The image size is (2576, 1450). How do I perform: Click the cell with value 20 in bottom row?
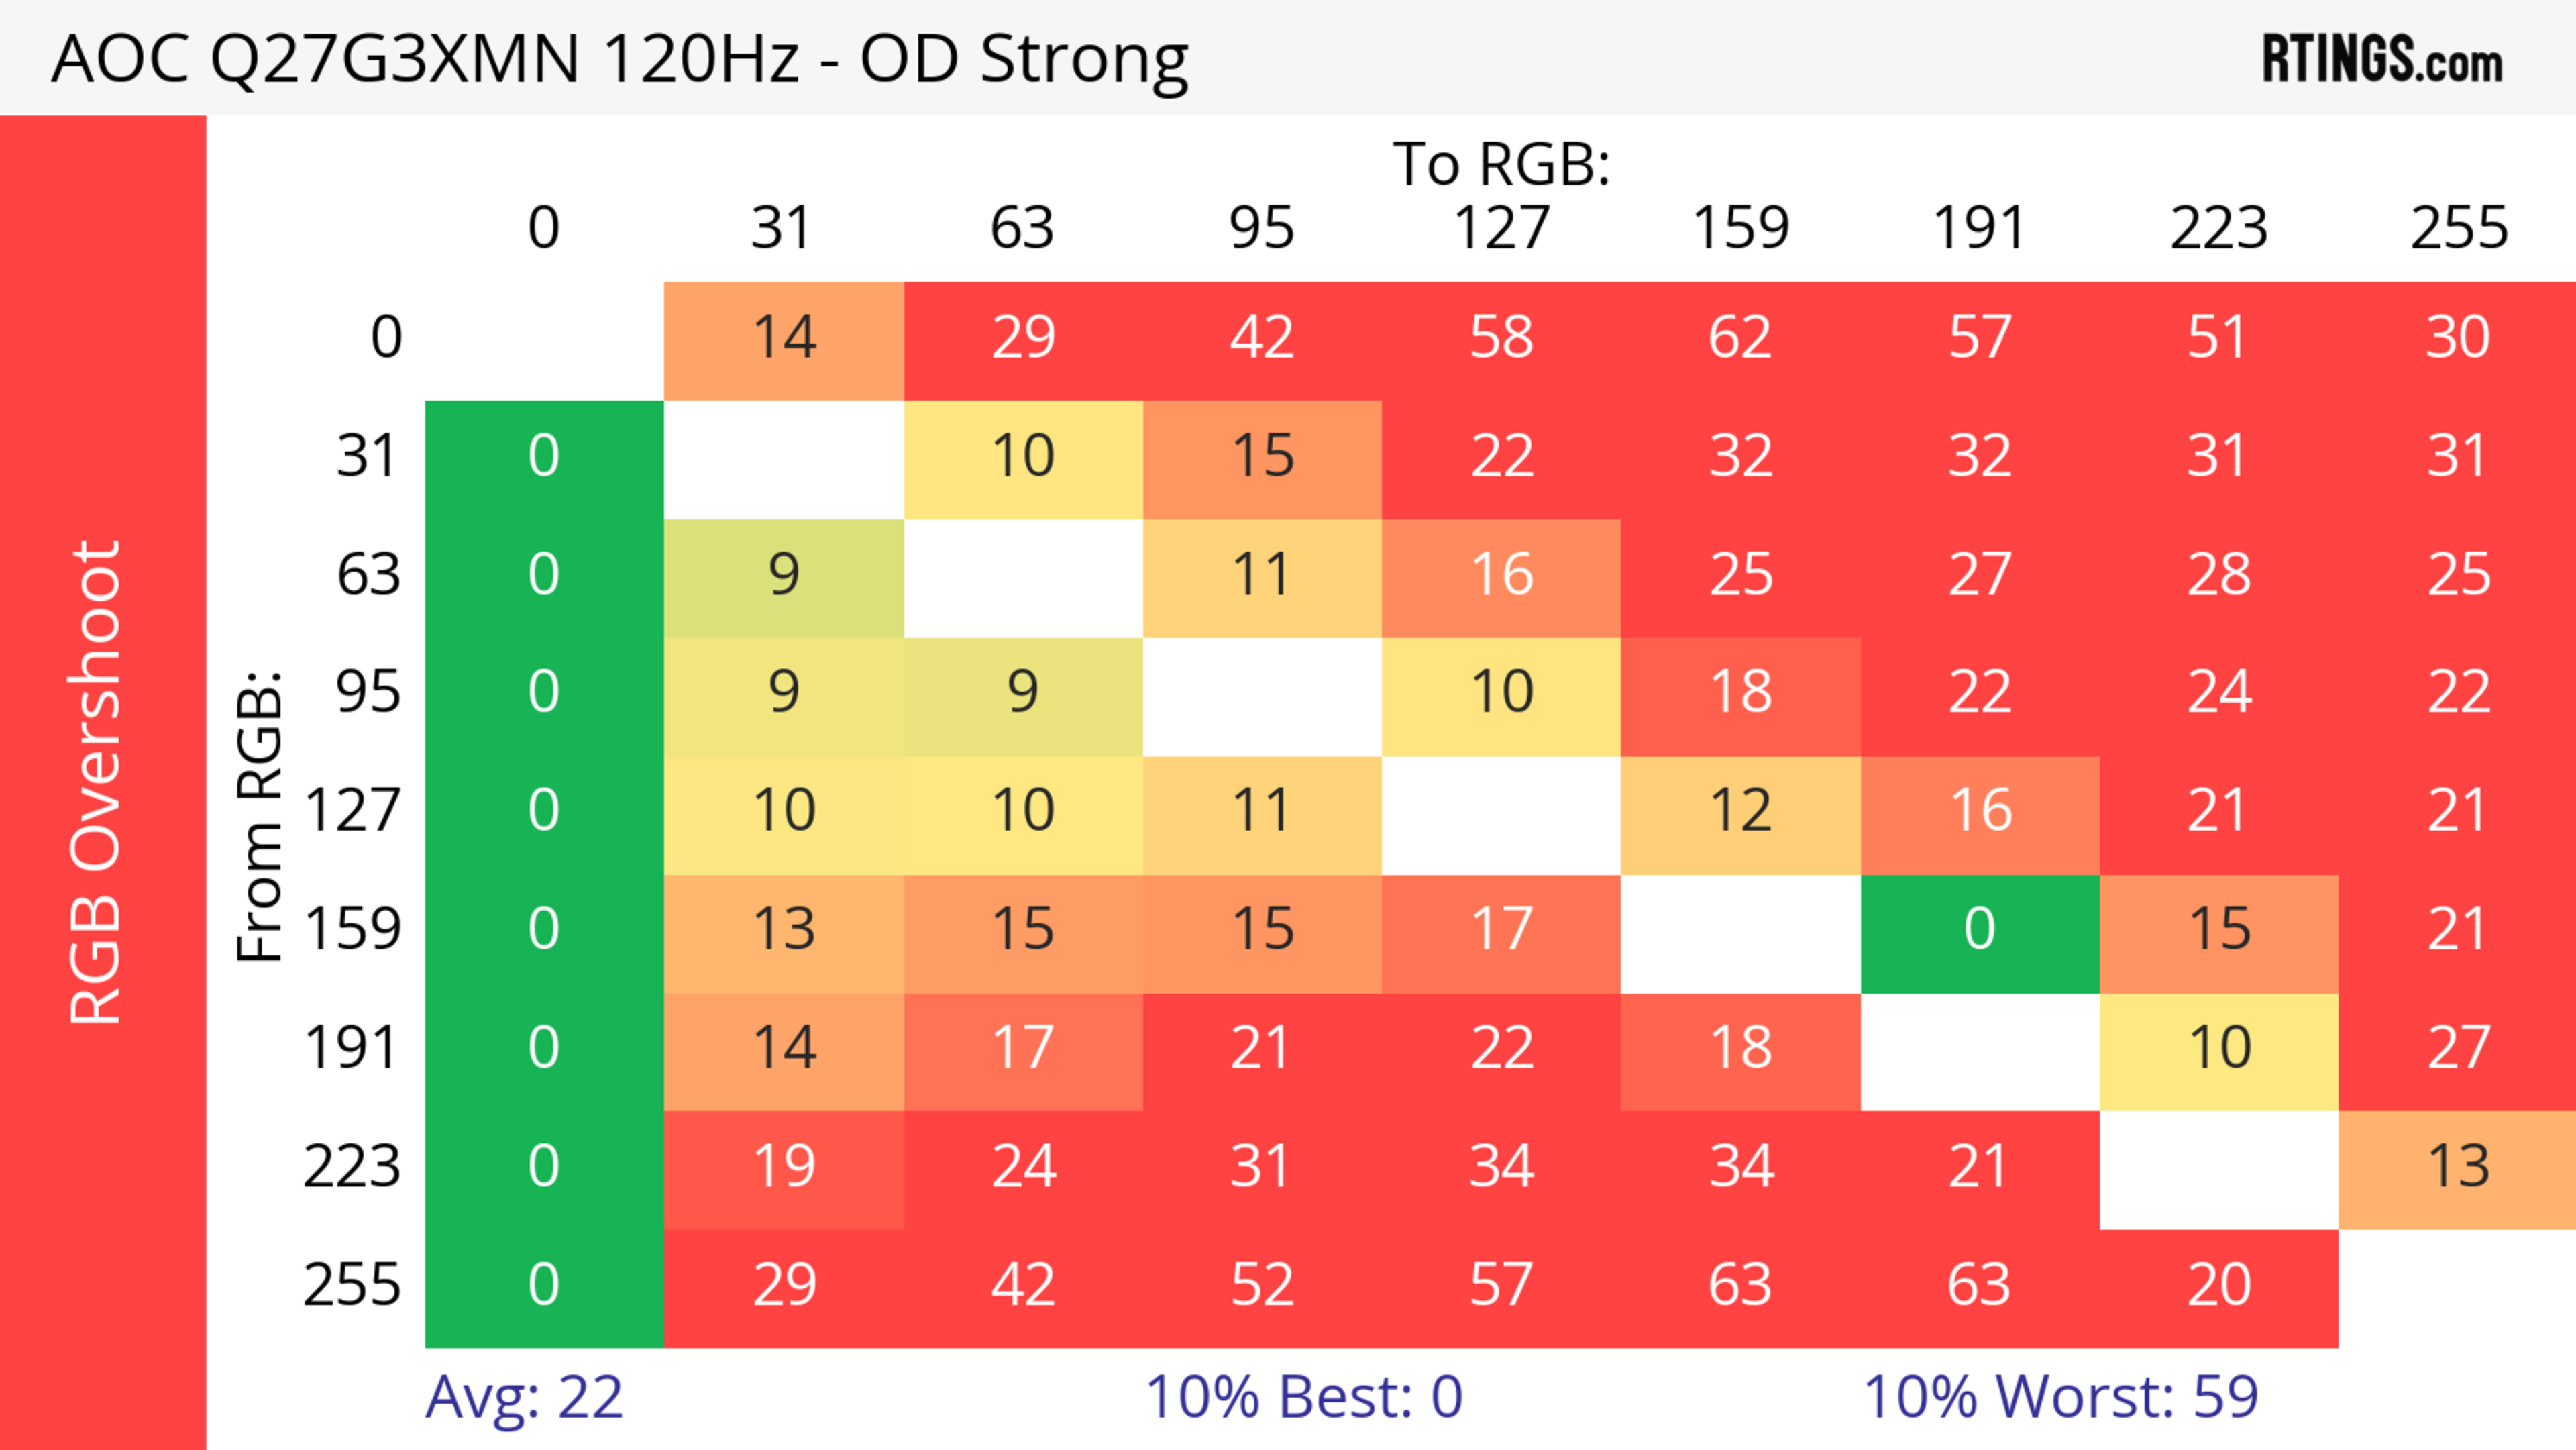2219,1285
